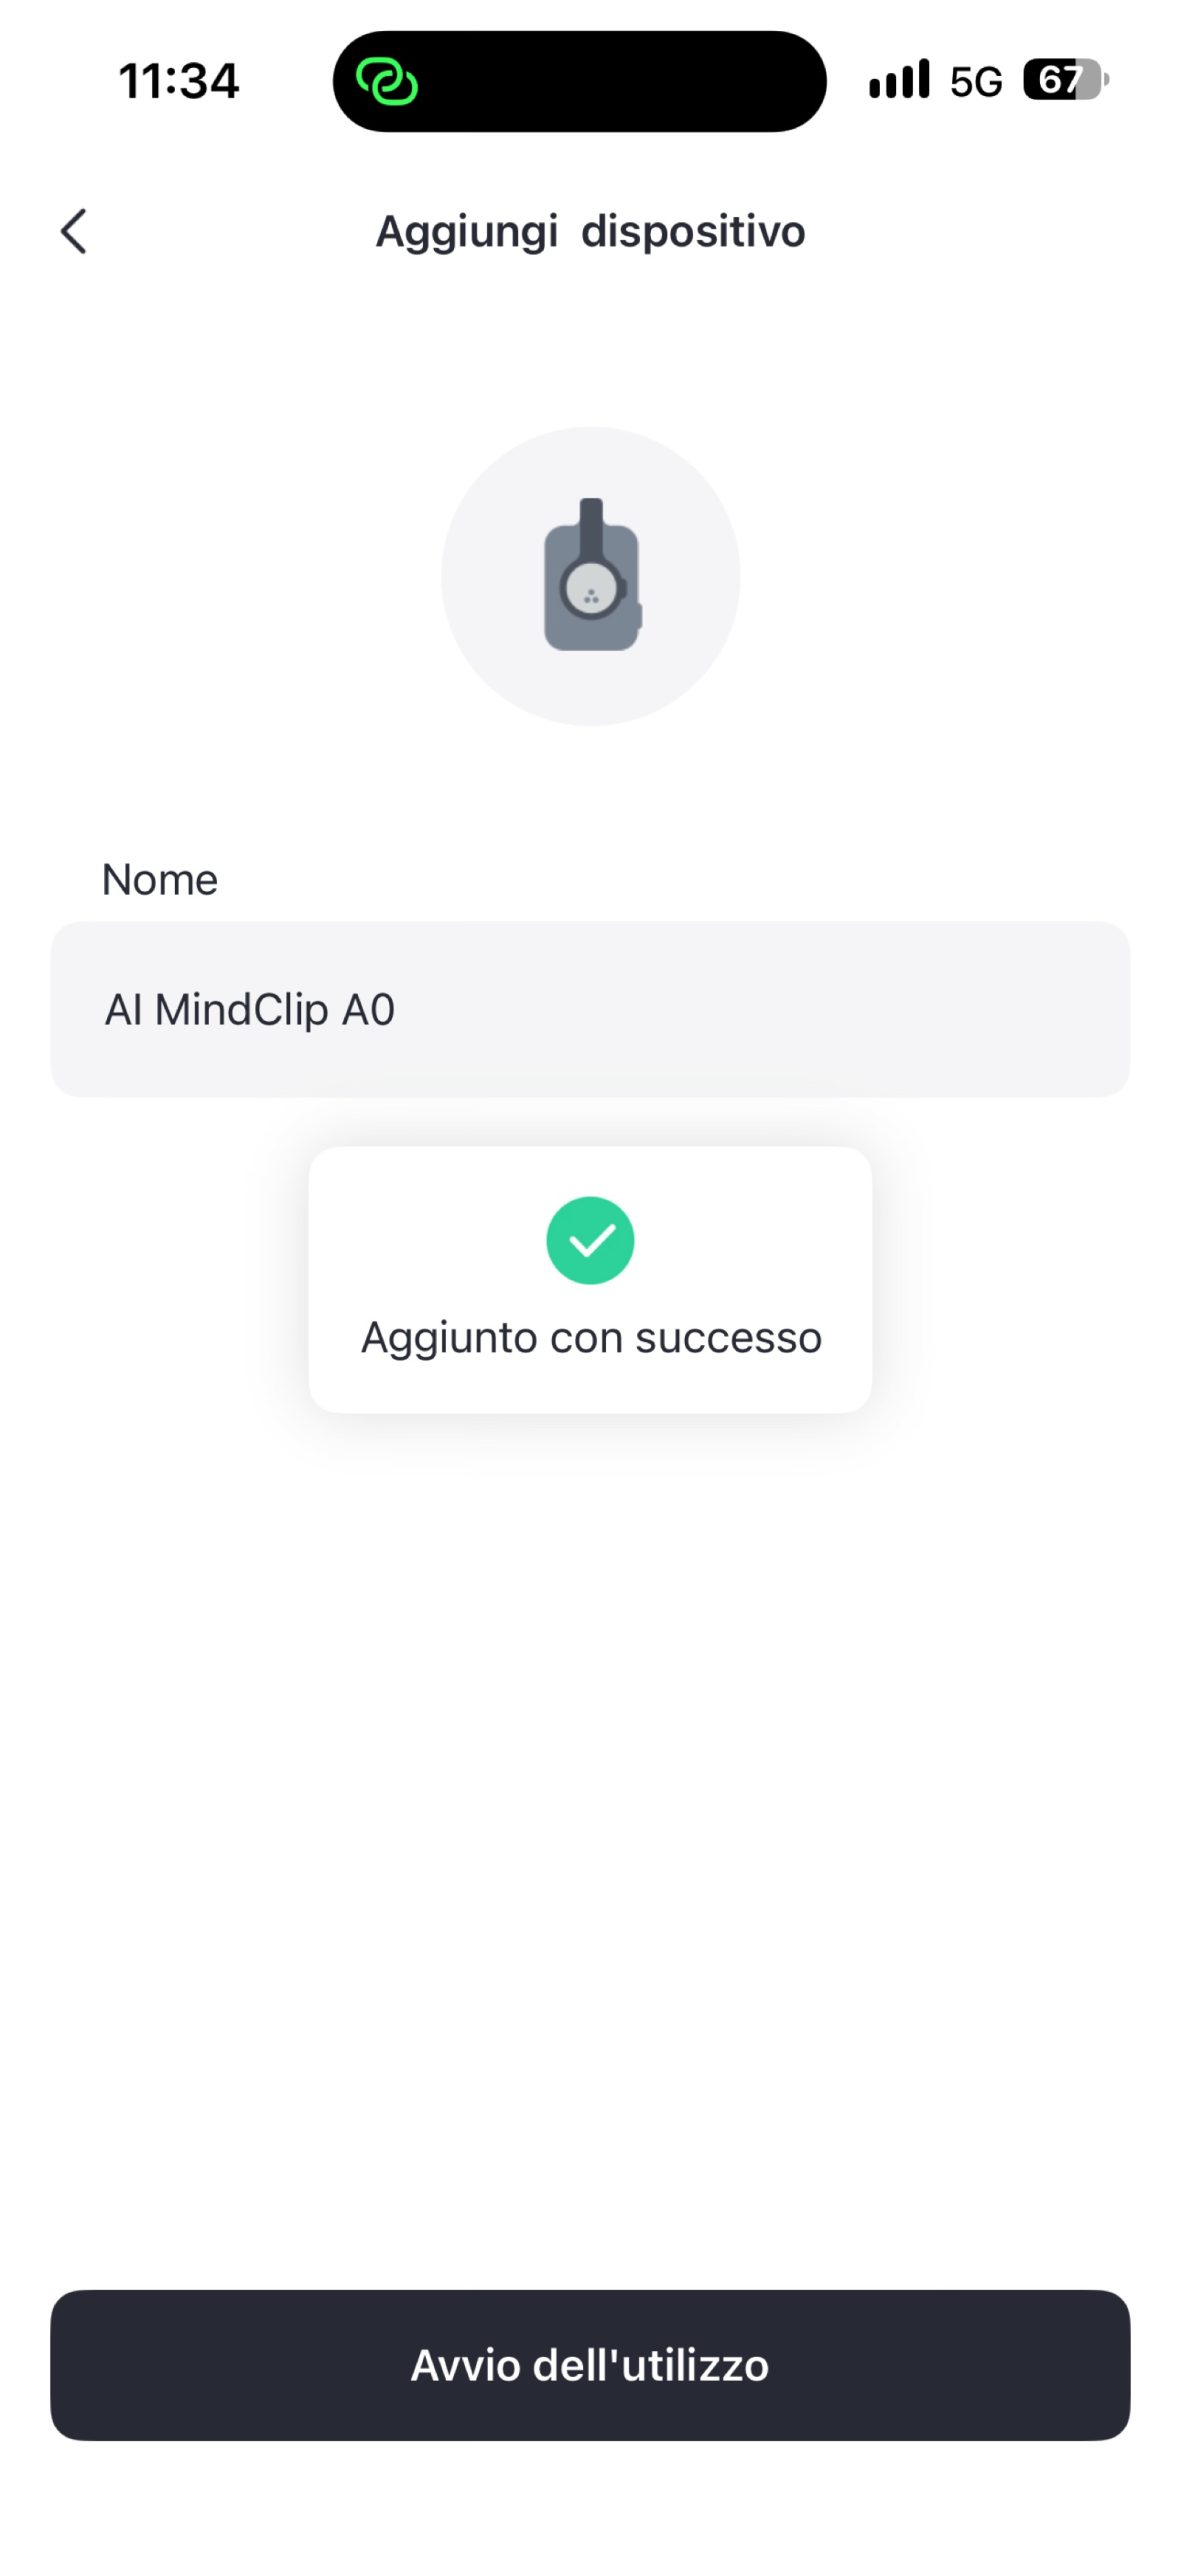Tap the green success checkmark icon
The height and width of the screenshot is (2560, 1181).
coord(590,1240)
